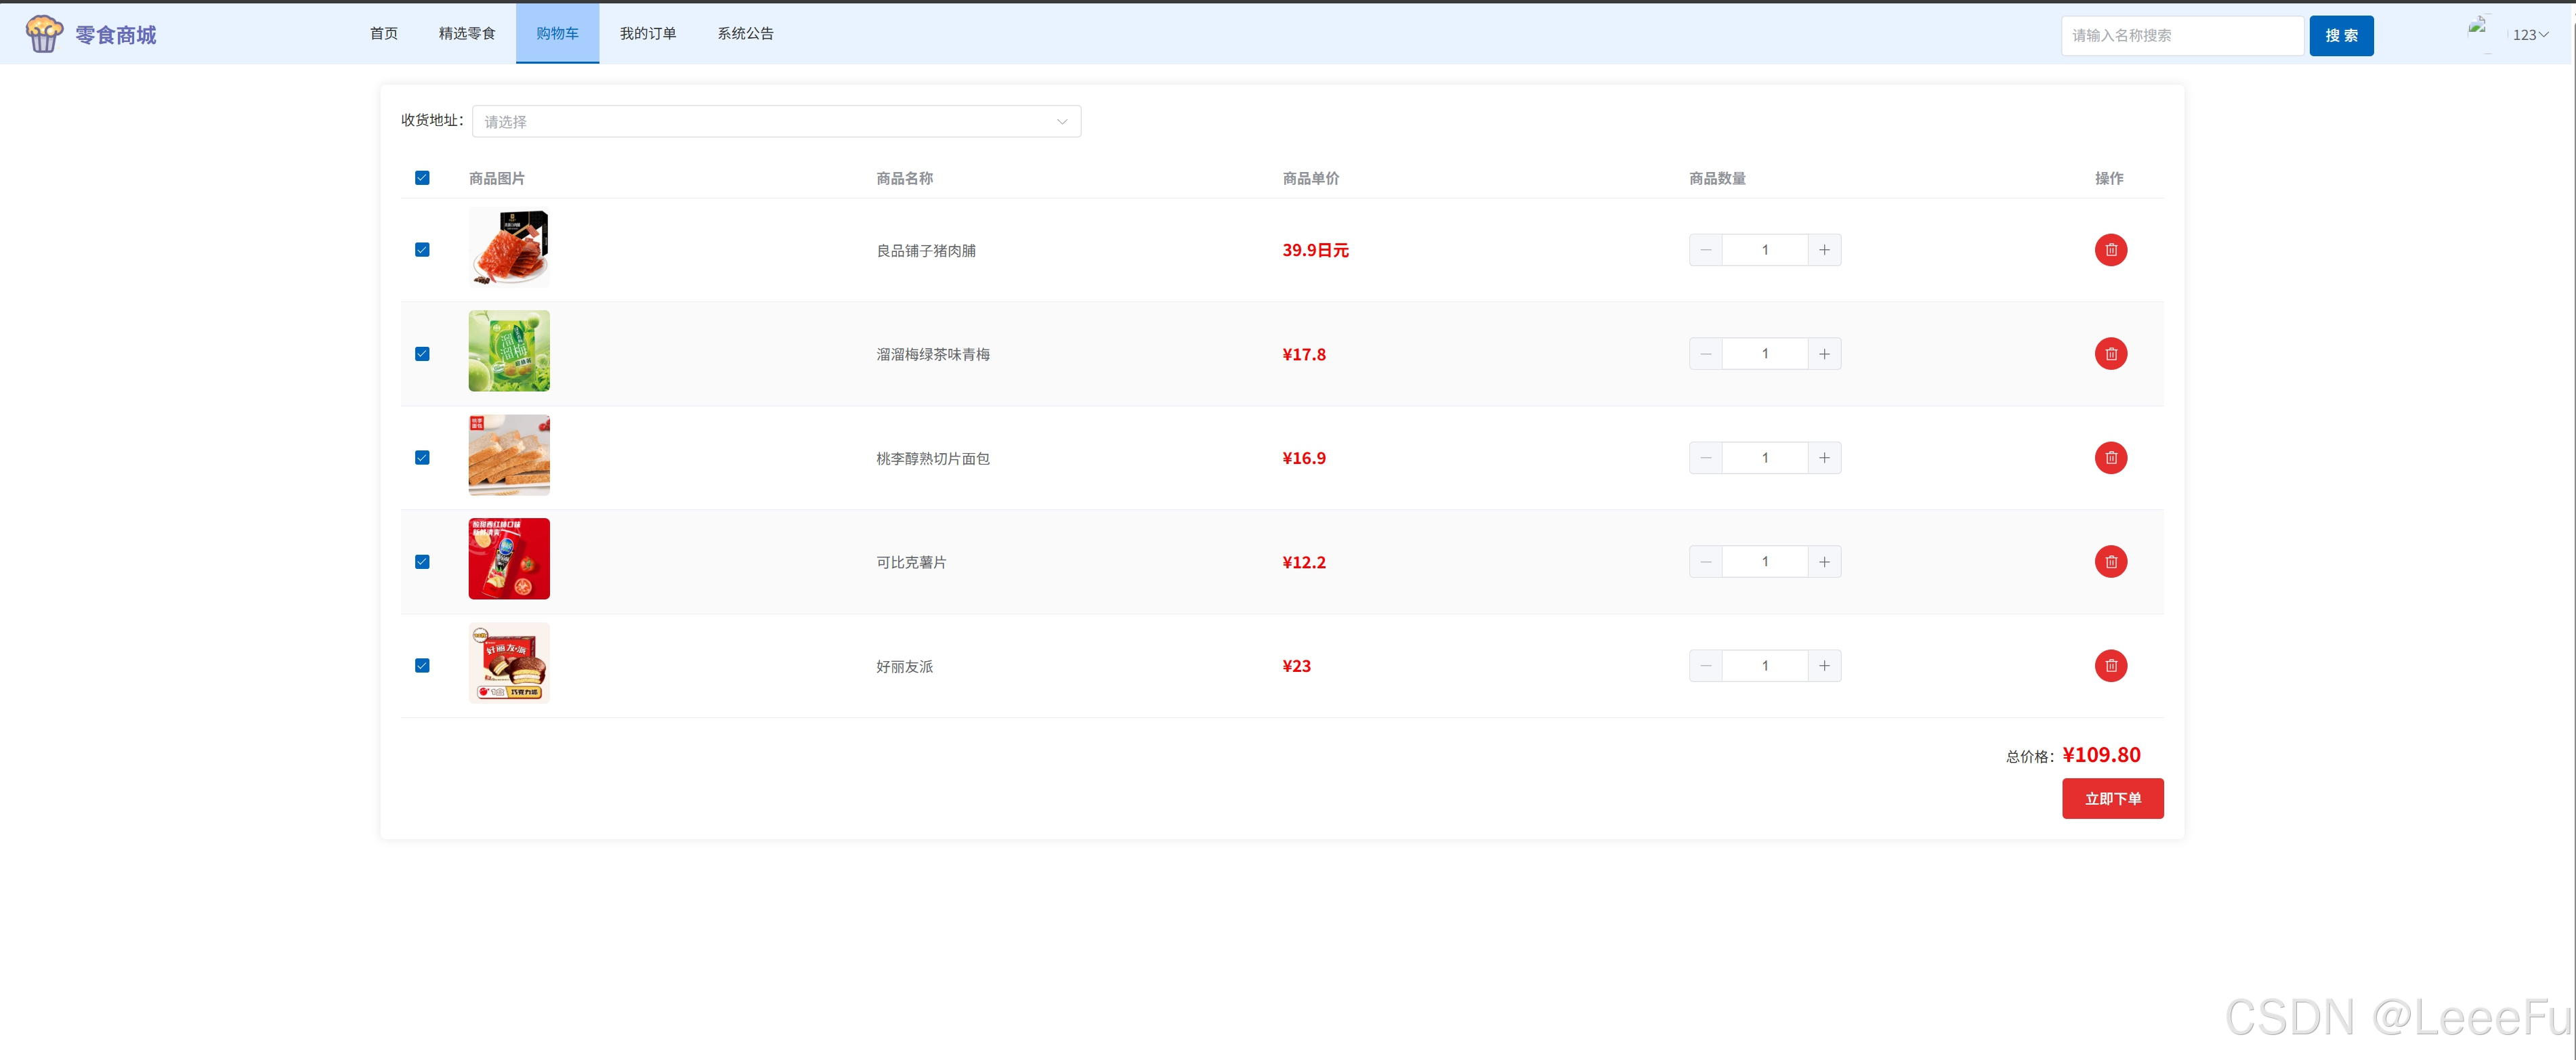2576x1060 pixels.
Task: Click the 零食商城 cupcake logo
Action: [44, 35]
